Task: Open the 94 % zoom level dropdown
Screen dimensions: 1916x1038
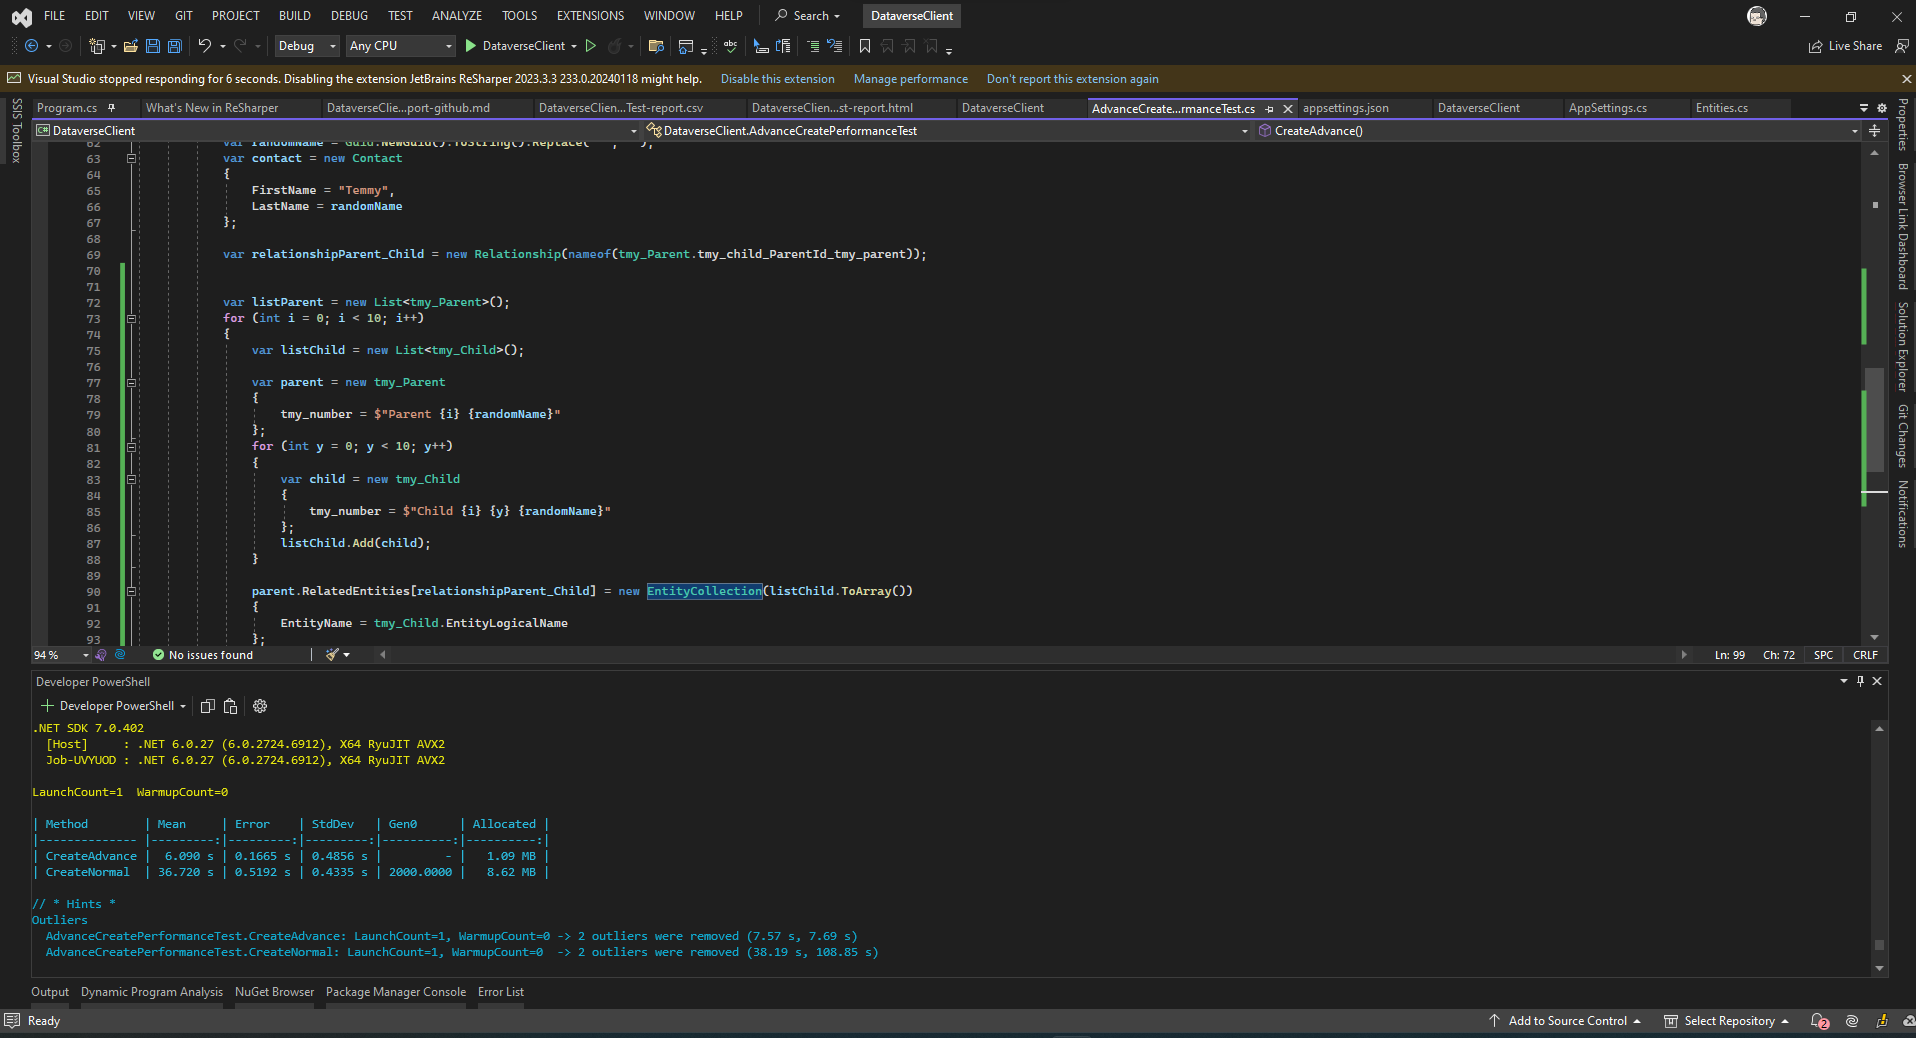Action: click(x=61, y=655)
